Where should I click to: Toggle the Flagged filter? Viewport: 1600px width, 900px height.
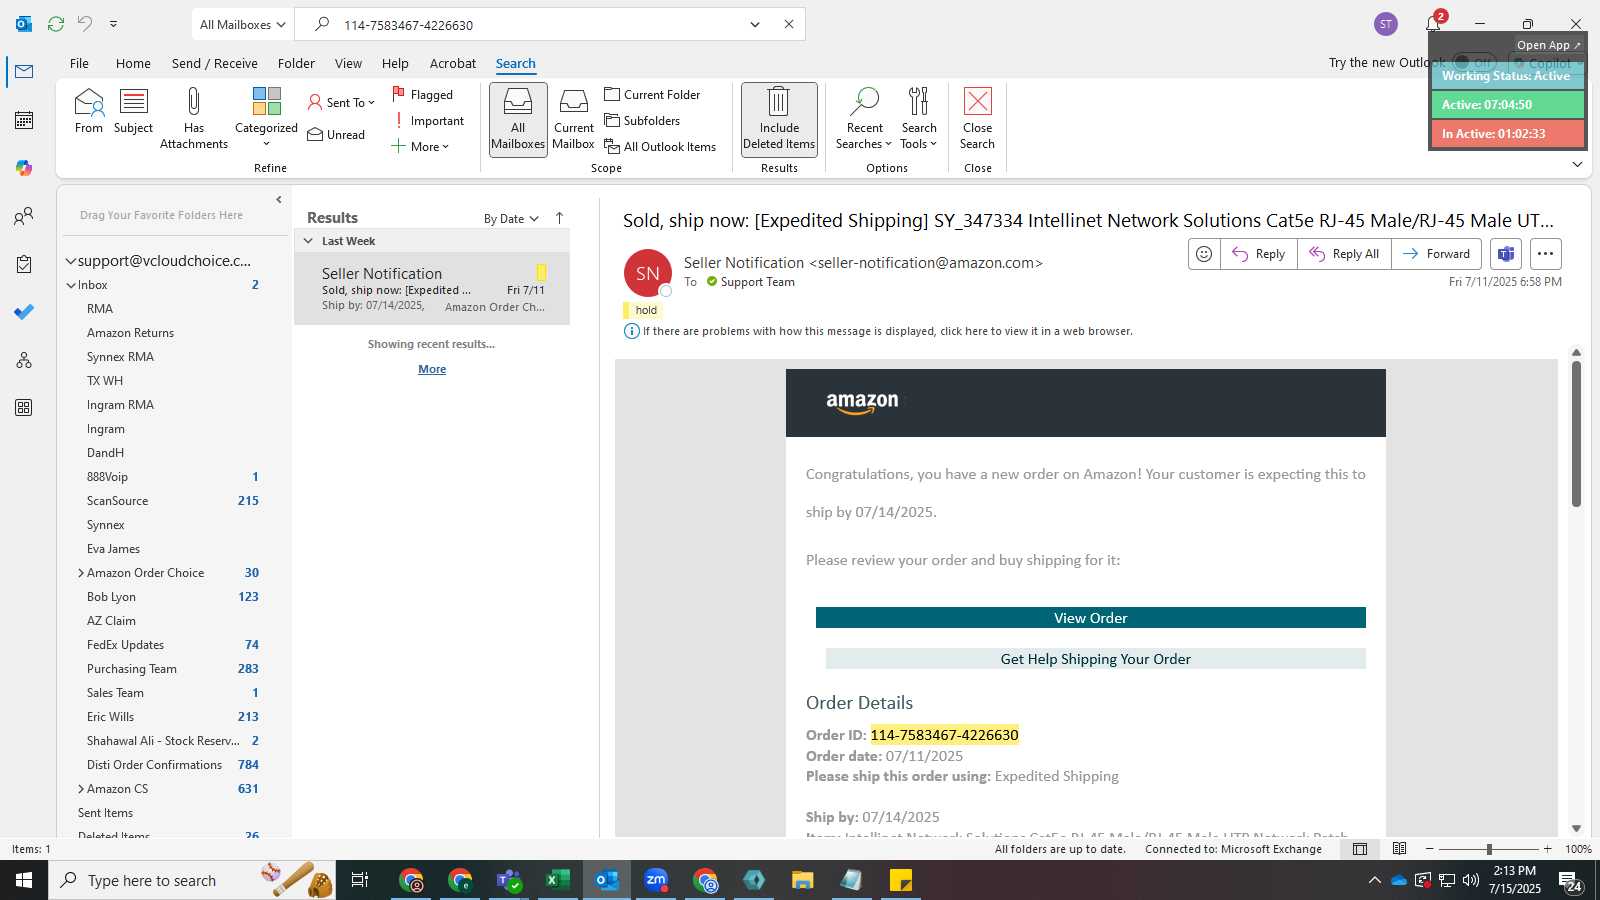point(422,94)
